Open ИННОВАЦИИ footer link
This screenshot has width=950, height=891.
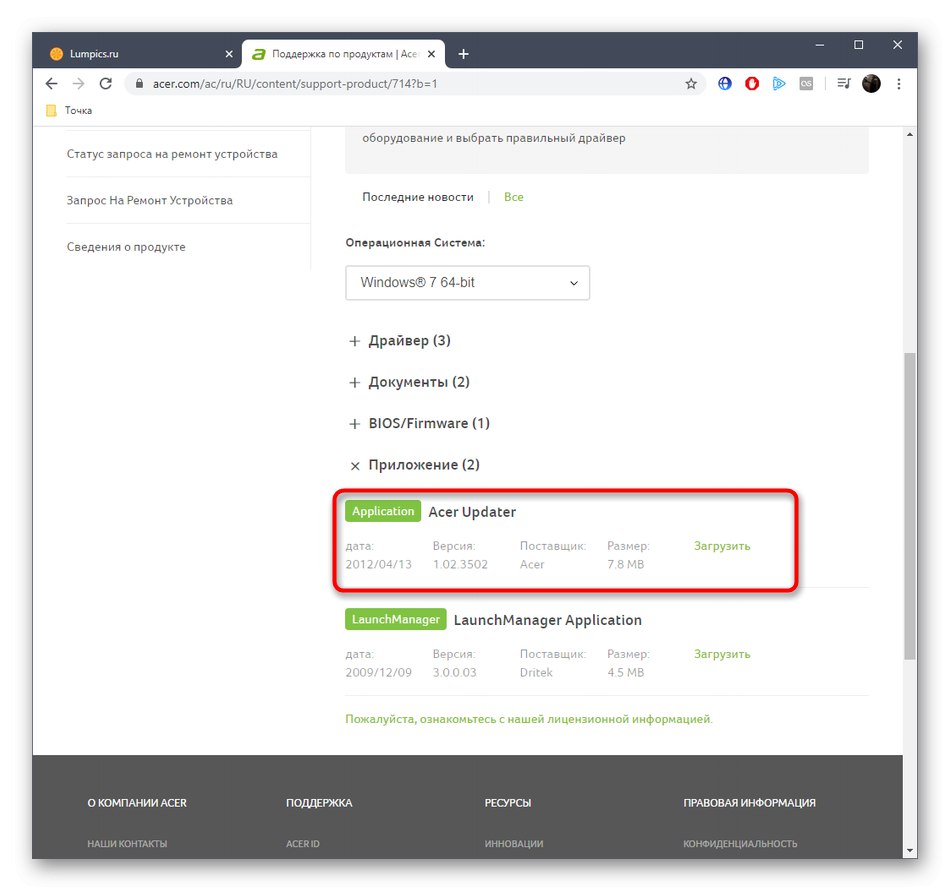pos(514,844)
